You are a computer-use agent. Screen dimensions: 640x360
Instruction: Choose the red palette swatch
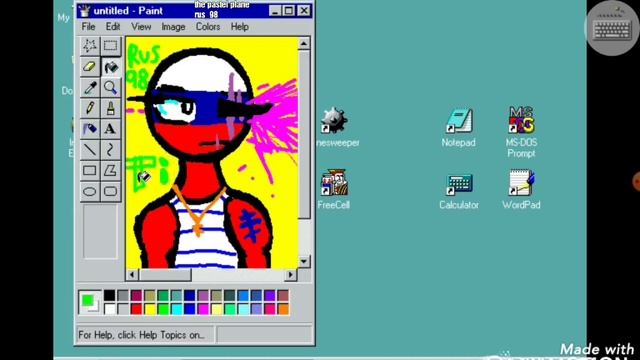coord(136,309)
